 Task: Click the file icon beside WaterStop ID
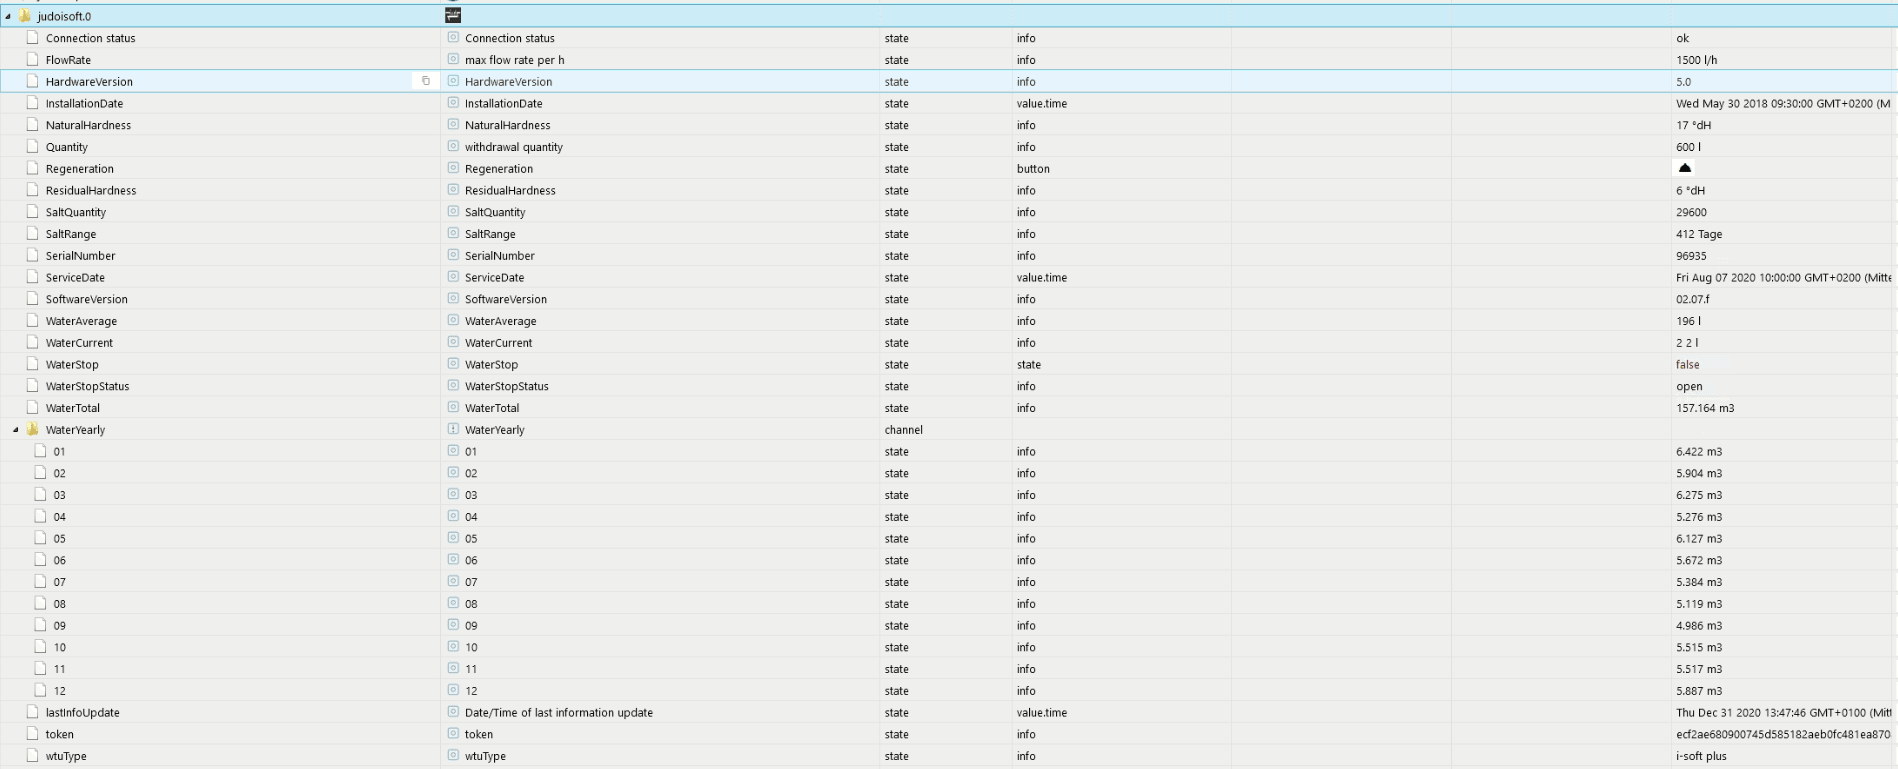coord(32,364)
